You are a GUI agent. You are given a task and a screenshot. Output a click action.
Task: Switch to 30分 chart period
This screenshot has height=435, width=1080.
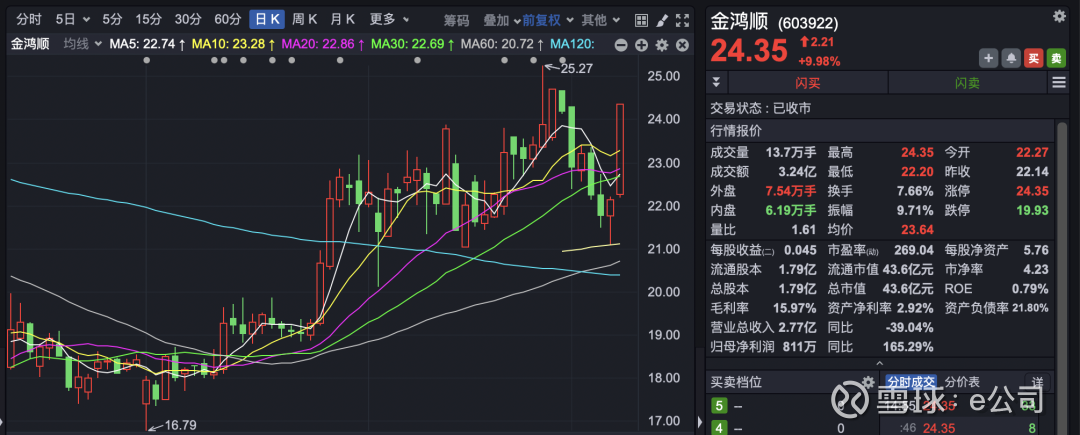point(187,20)
